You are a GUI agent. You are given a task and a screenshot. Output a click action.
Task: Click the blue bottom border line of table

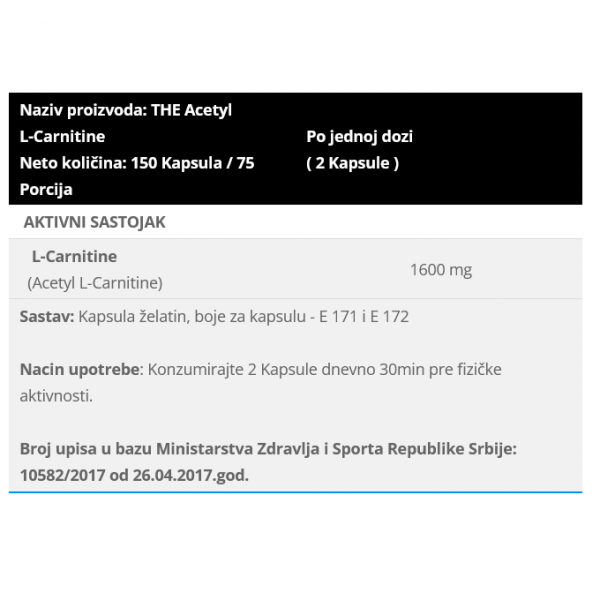[295, 492]
